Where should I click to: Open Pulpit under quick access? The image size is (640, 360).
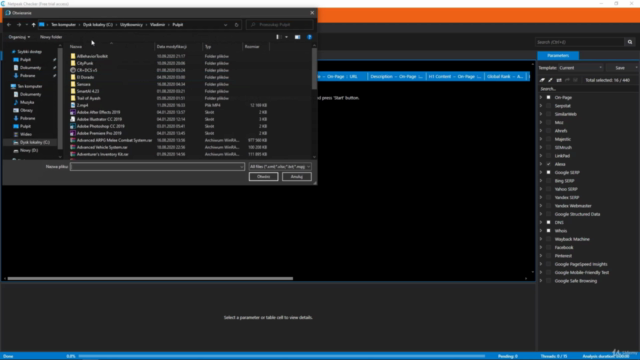coord(25,60)
